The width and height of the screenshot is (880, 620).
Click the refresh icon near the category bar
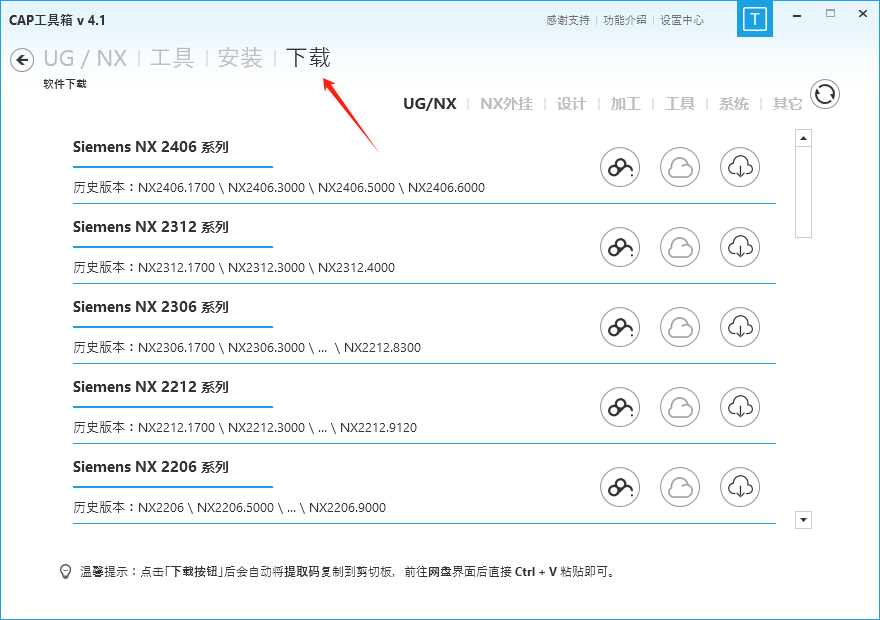[824, 94]
